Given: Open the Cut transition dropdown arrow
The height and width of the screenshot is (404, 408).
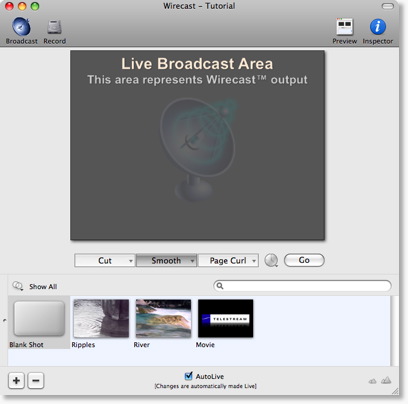Looking at the screenshot, I should click(131, 261).
